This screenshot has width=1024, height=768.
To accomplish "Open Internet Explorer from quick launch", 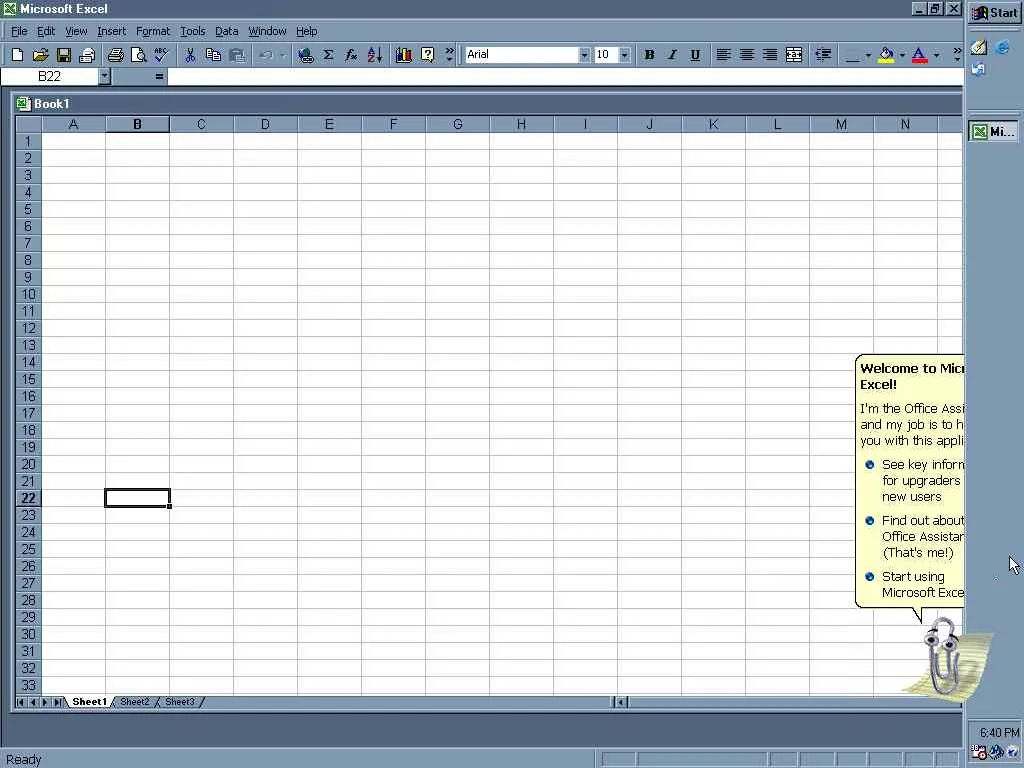I will (x=1002, y=47).
